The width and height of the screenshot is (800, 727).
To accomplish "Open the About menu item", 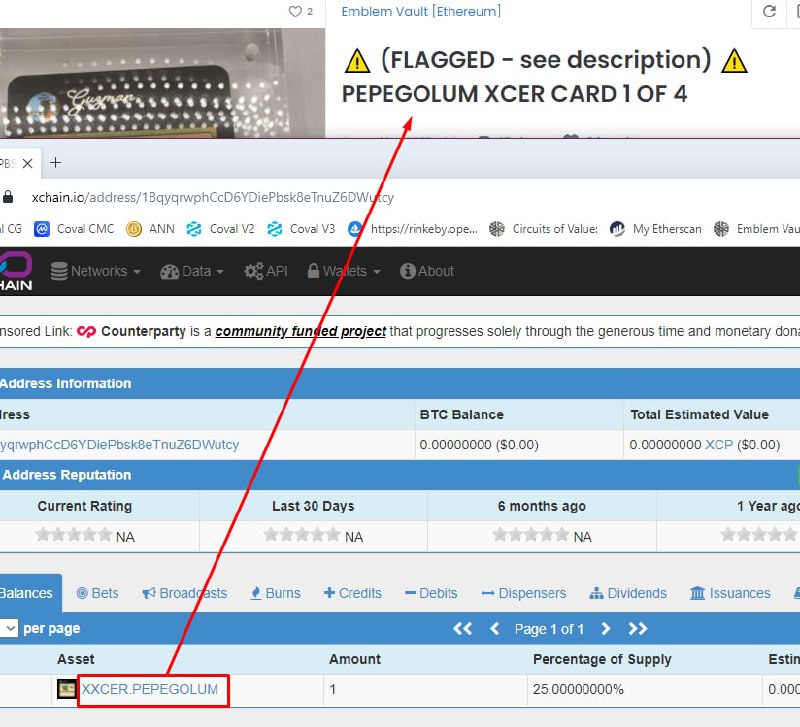I will tap(427, 271).
